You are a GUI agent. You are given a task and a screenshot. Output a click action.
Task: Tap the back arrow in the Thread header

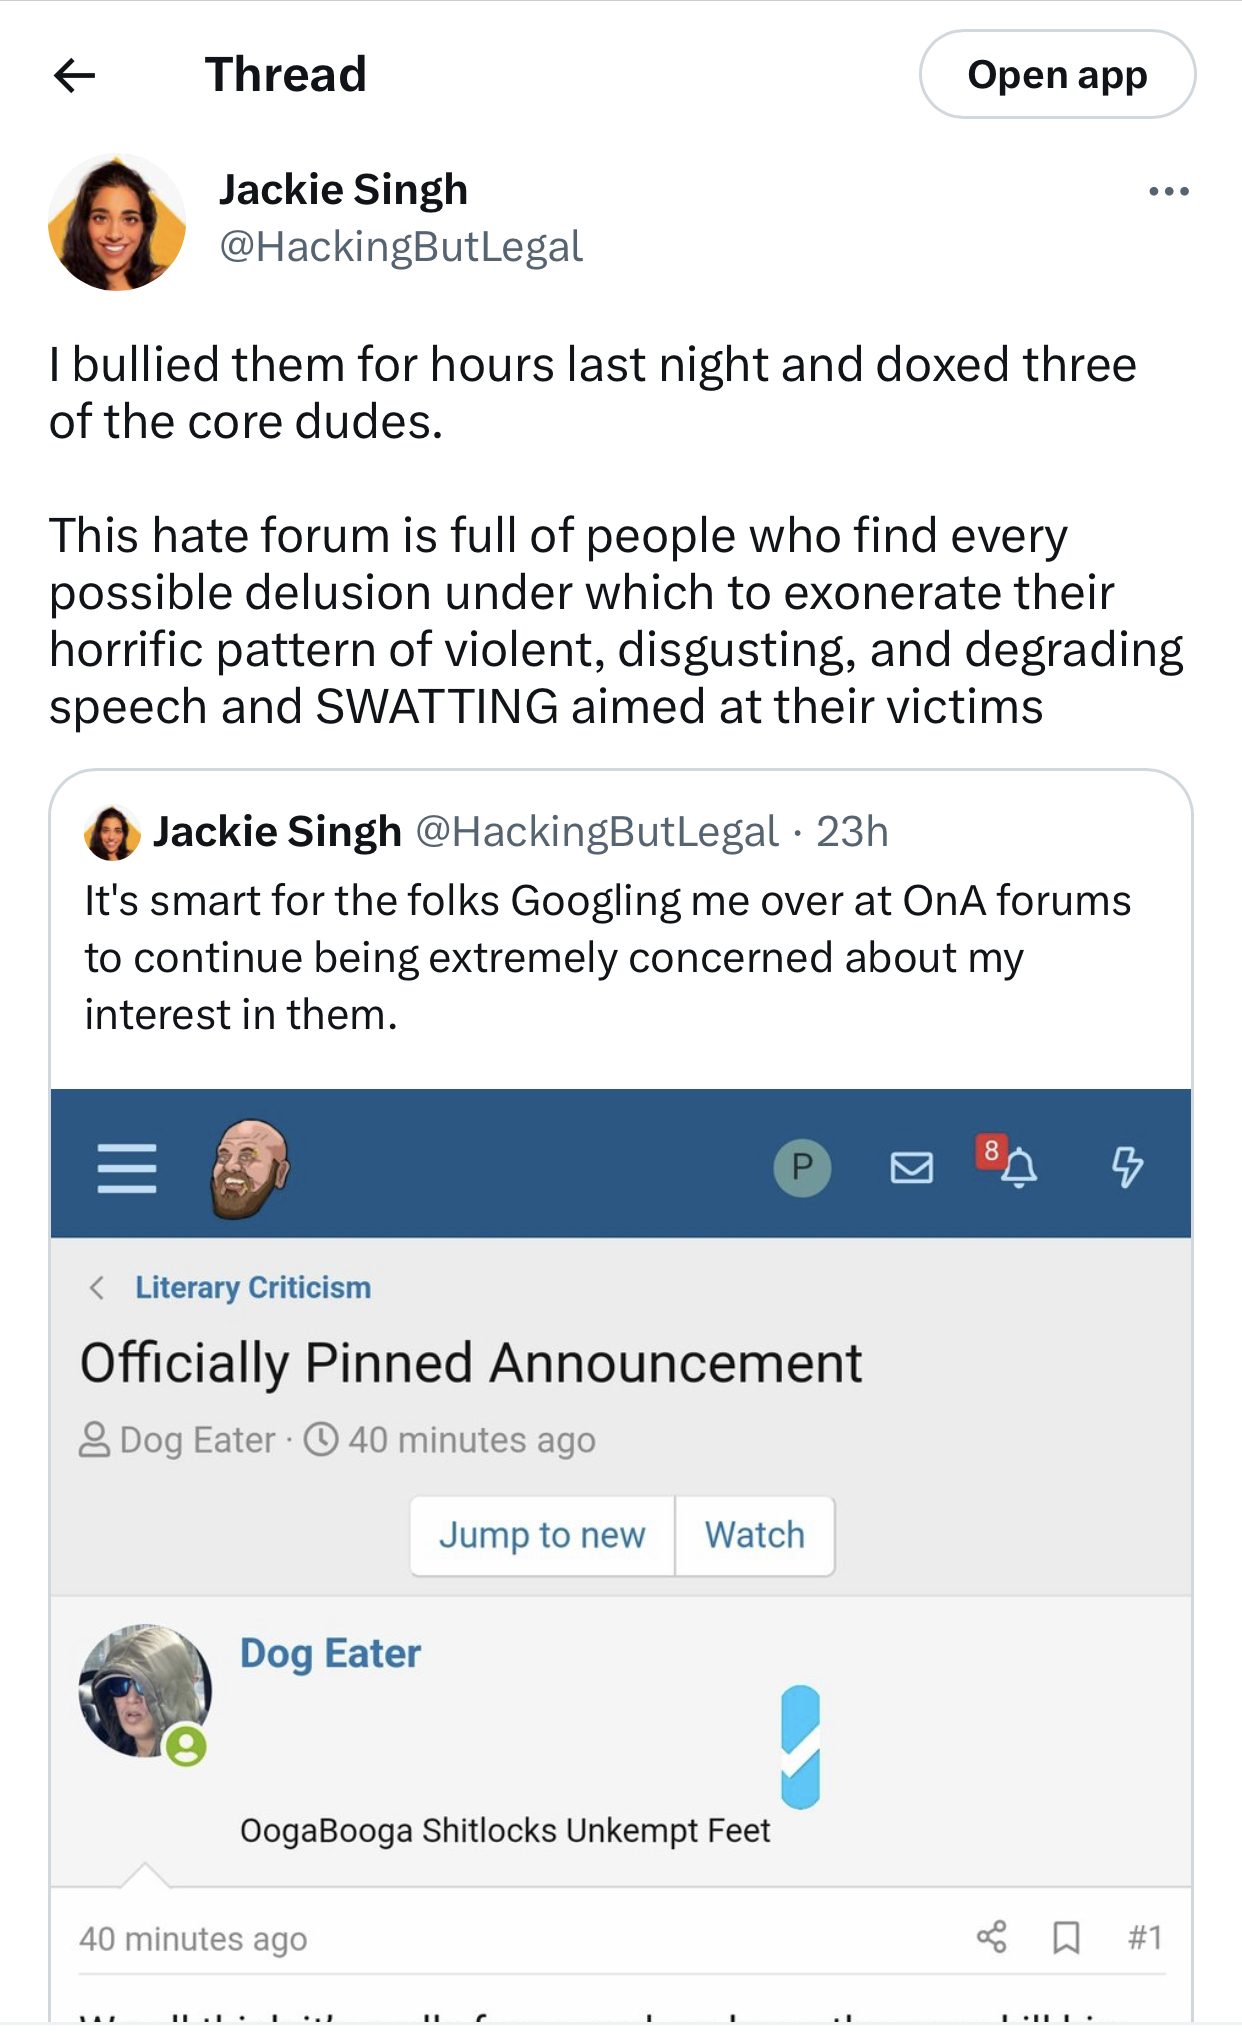pos(75,75)
